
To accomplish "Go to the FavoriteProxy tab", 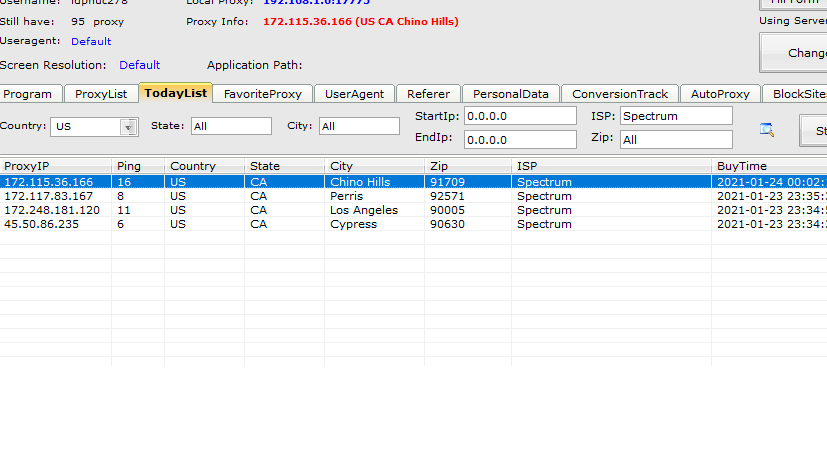I will [263, 94].
